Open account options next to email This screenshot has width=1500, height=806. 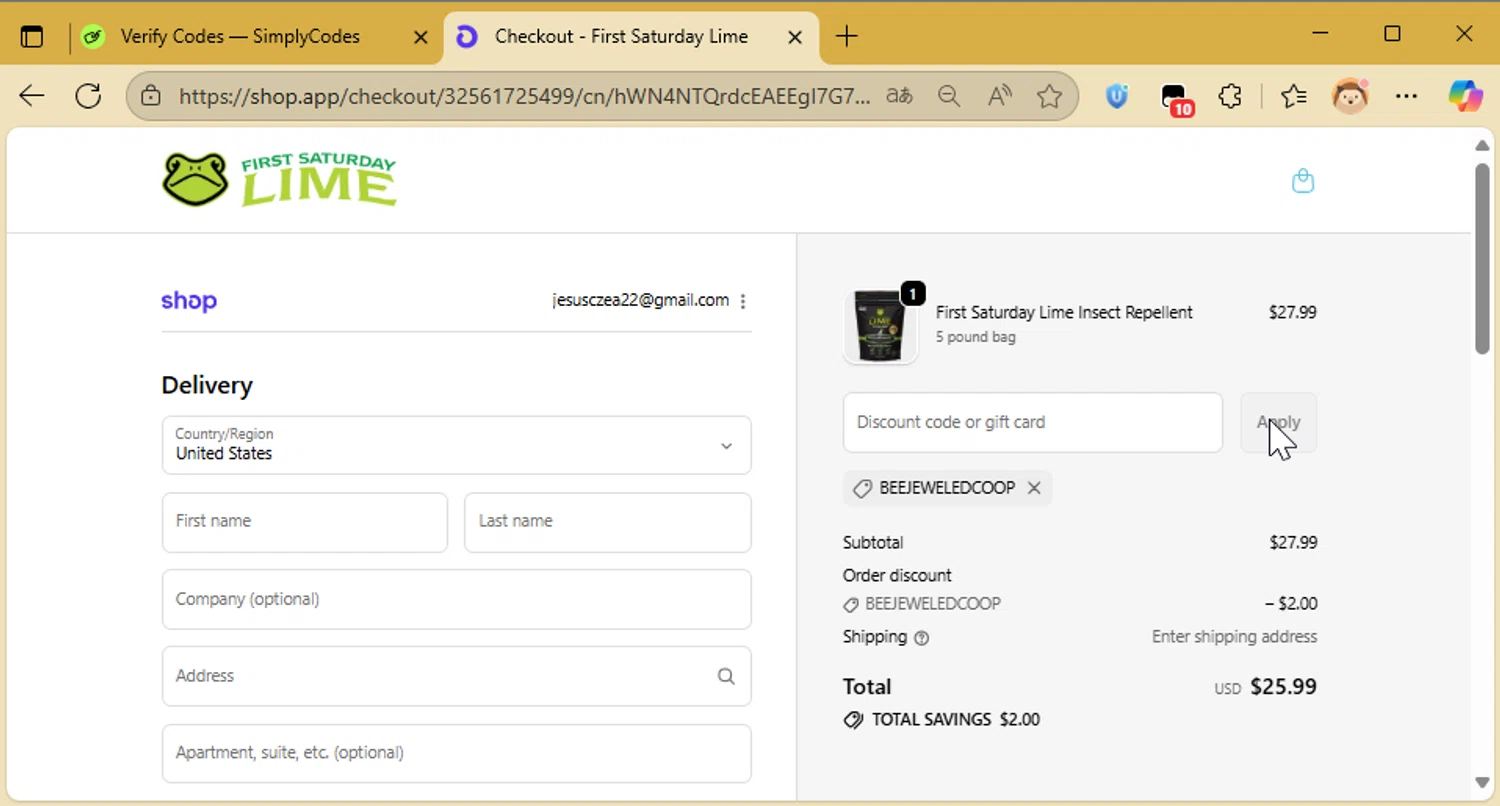click(x=743, y=301)
